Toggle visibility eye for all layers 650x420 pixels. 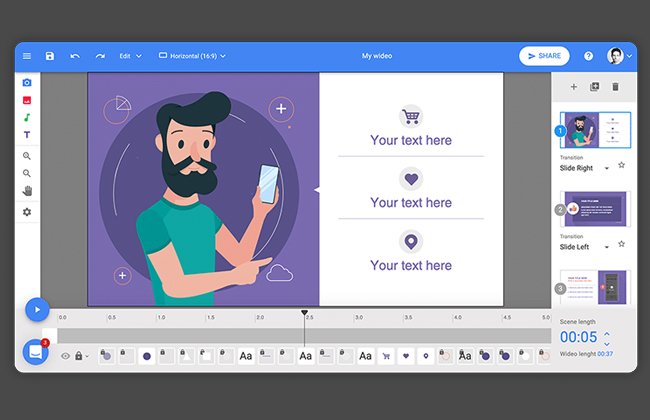pyautogui.click(x=65, y=356)
